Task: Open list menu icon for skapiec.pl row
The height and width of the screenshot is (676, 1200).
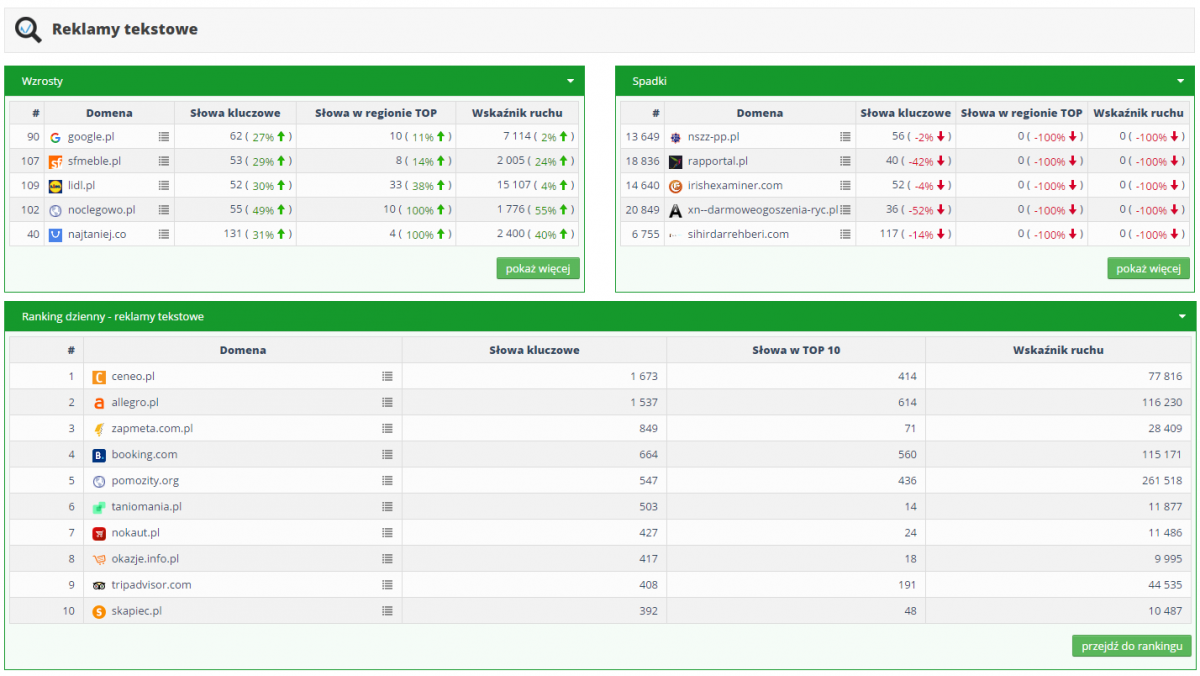Action: pyautogui.click(x=387, y=611)
